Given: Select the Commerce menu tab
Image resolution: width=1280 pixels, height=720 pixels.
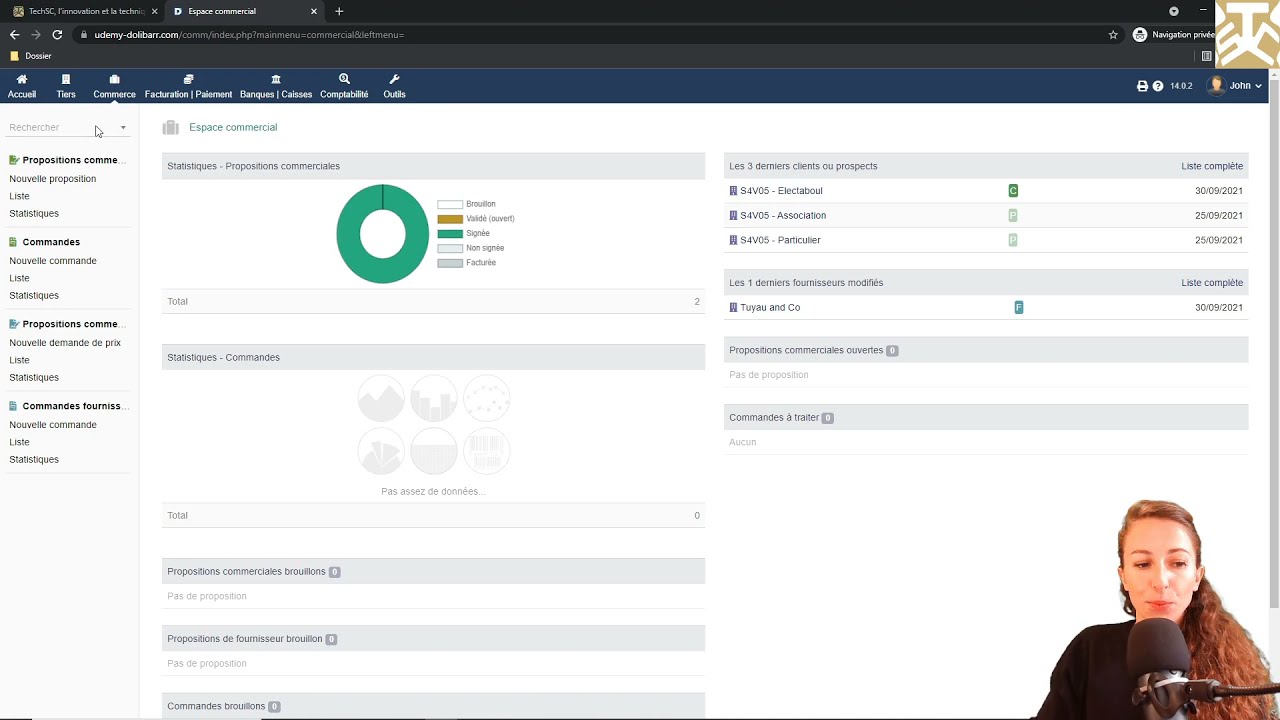Looking at the screenshot, I should [114, 86].
